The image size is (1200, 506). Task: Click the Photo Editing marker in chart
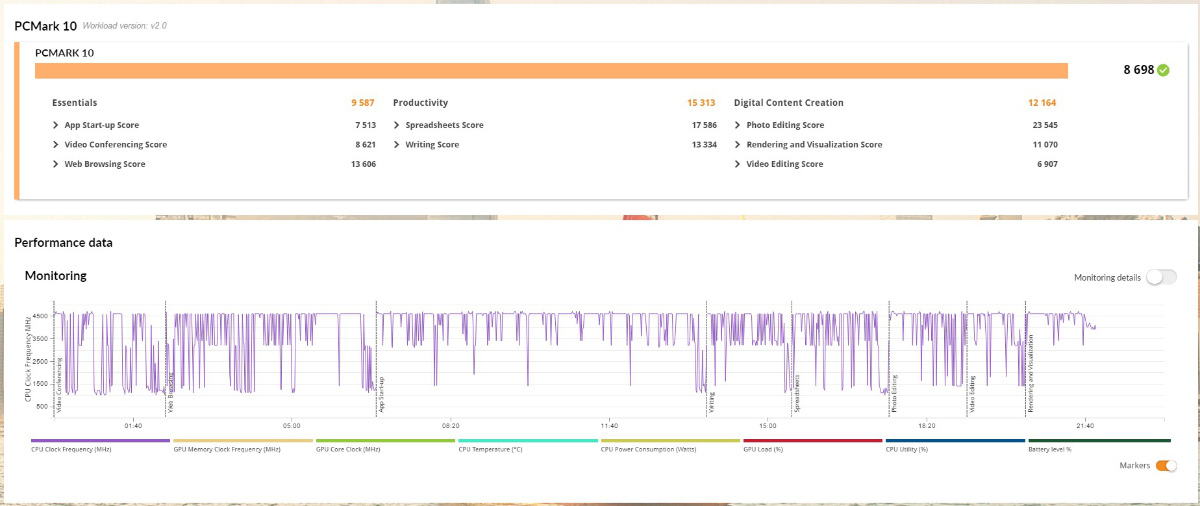point(894,394)
